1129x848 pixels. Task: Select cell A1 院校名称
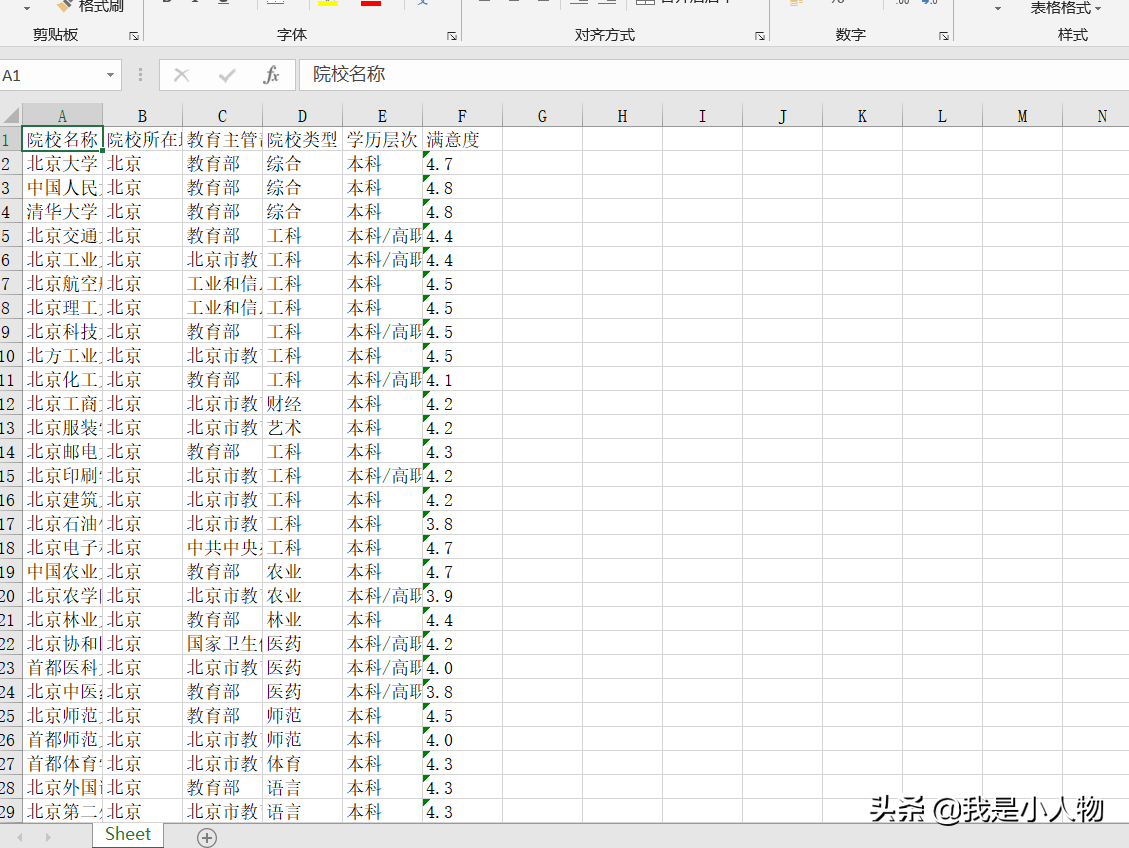(62, 140)
